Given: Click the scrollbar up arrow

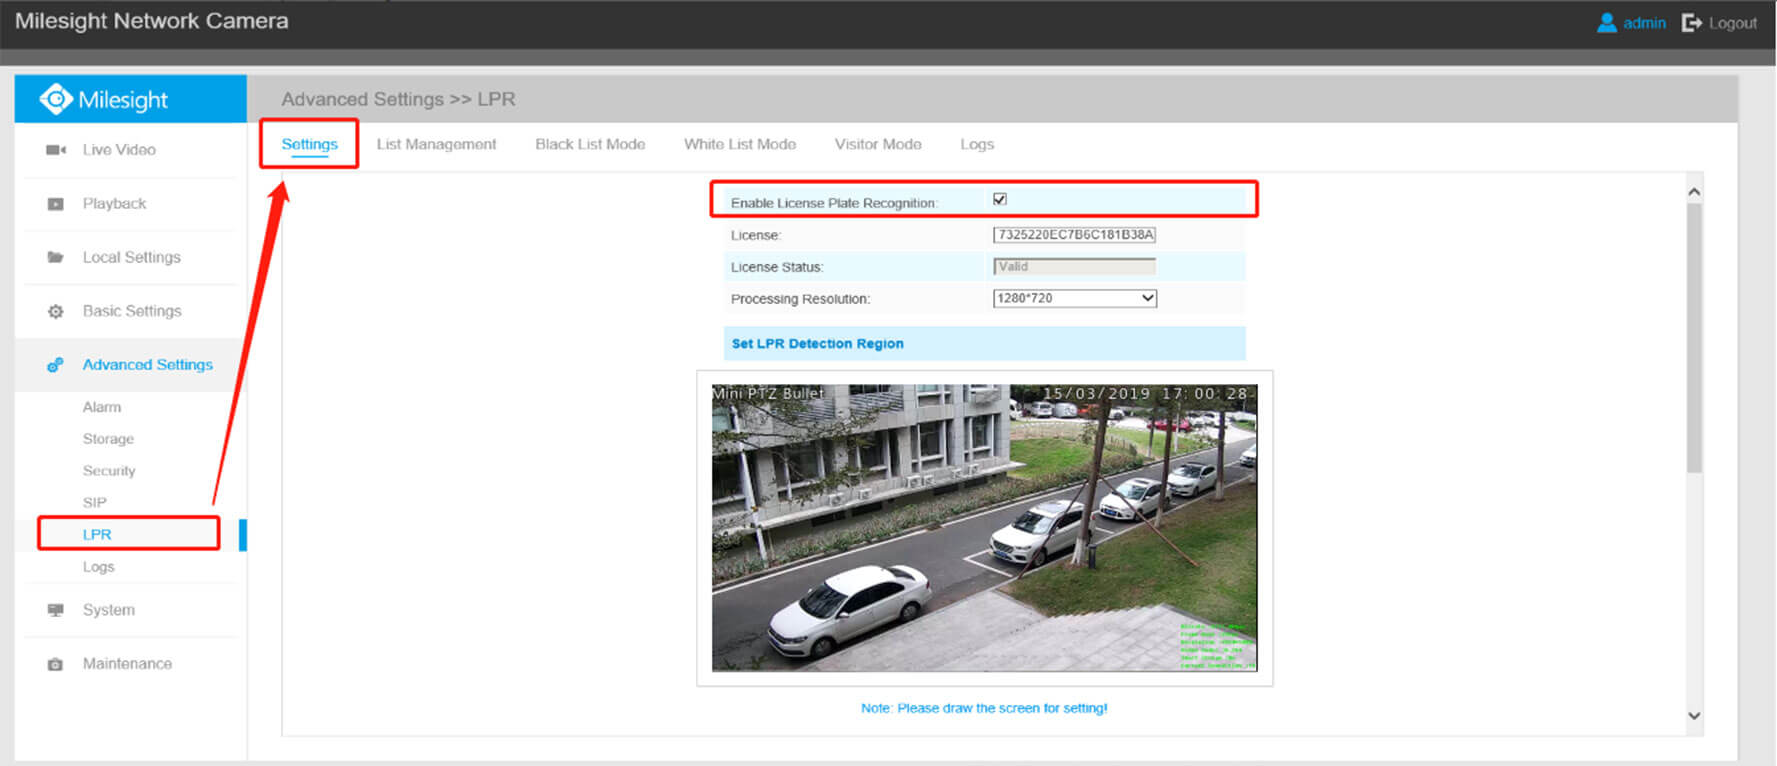Looking at the screenshot, I should click(1694, 191).
